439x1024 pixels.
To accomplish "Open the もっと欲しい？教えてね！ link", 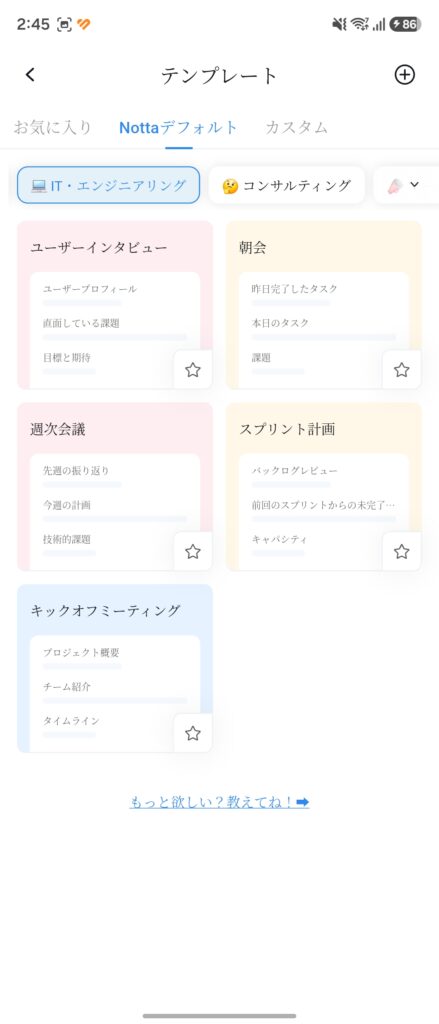I will tap(220, 803).
